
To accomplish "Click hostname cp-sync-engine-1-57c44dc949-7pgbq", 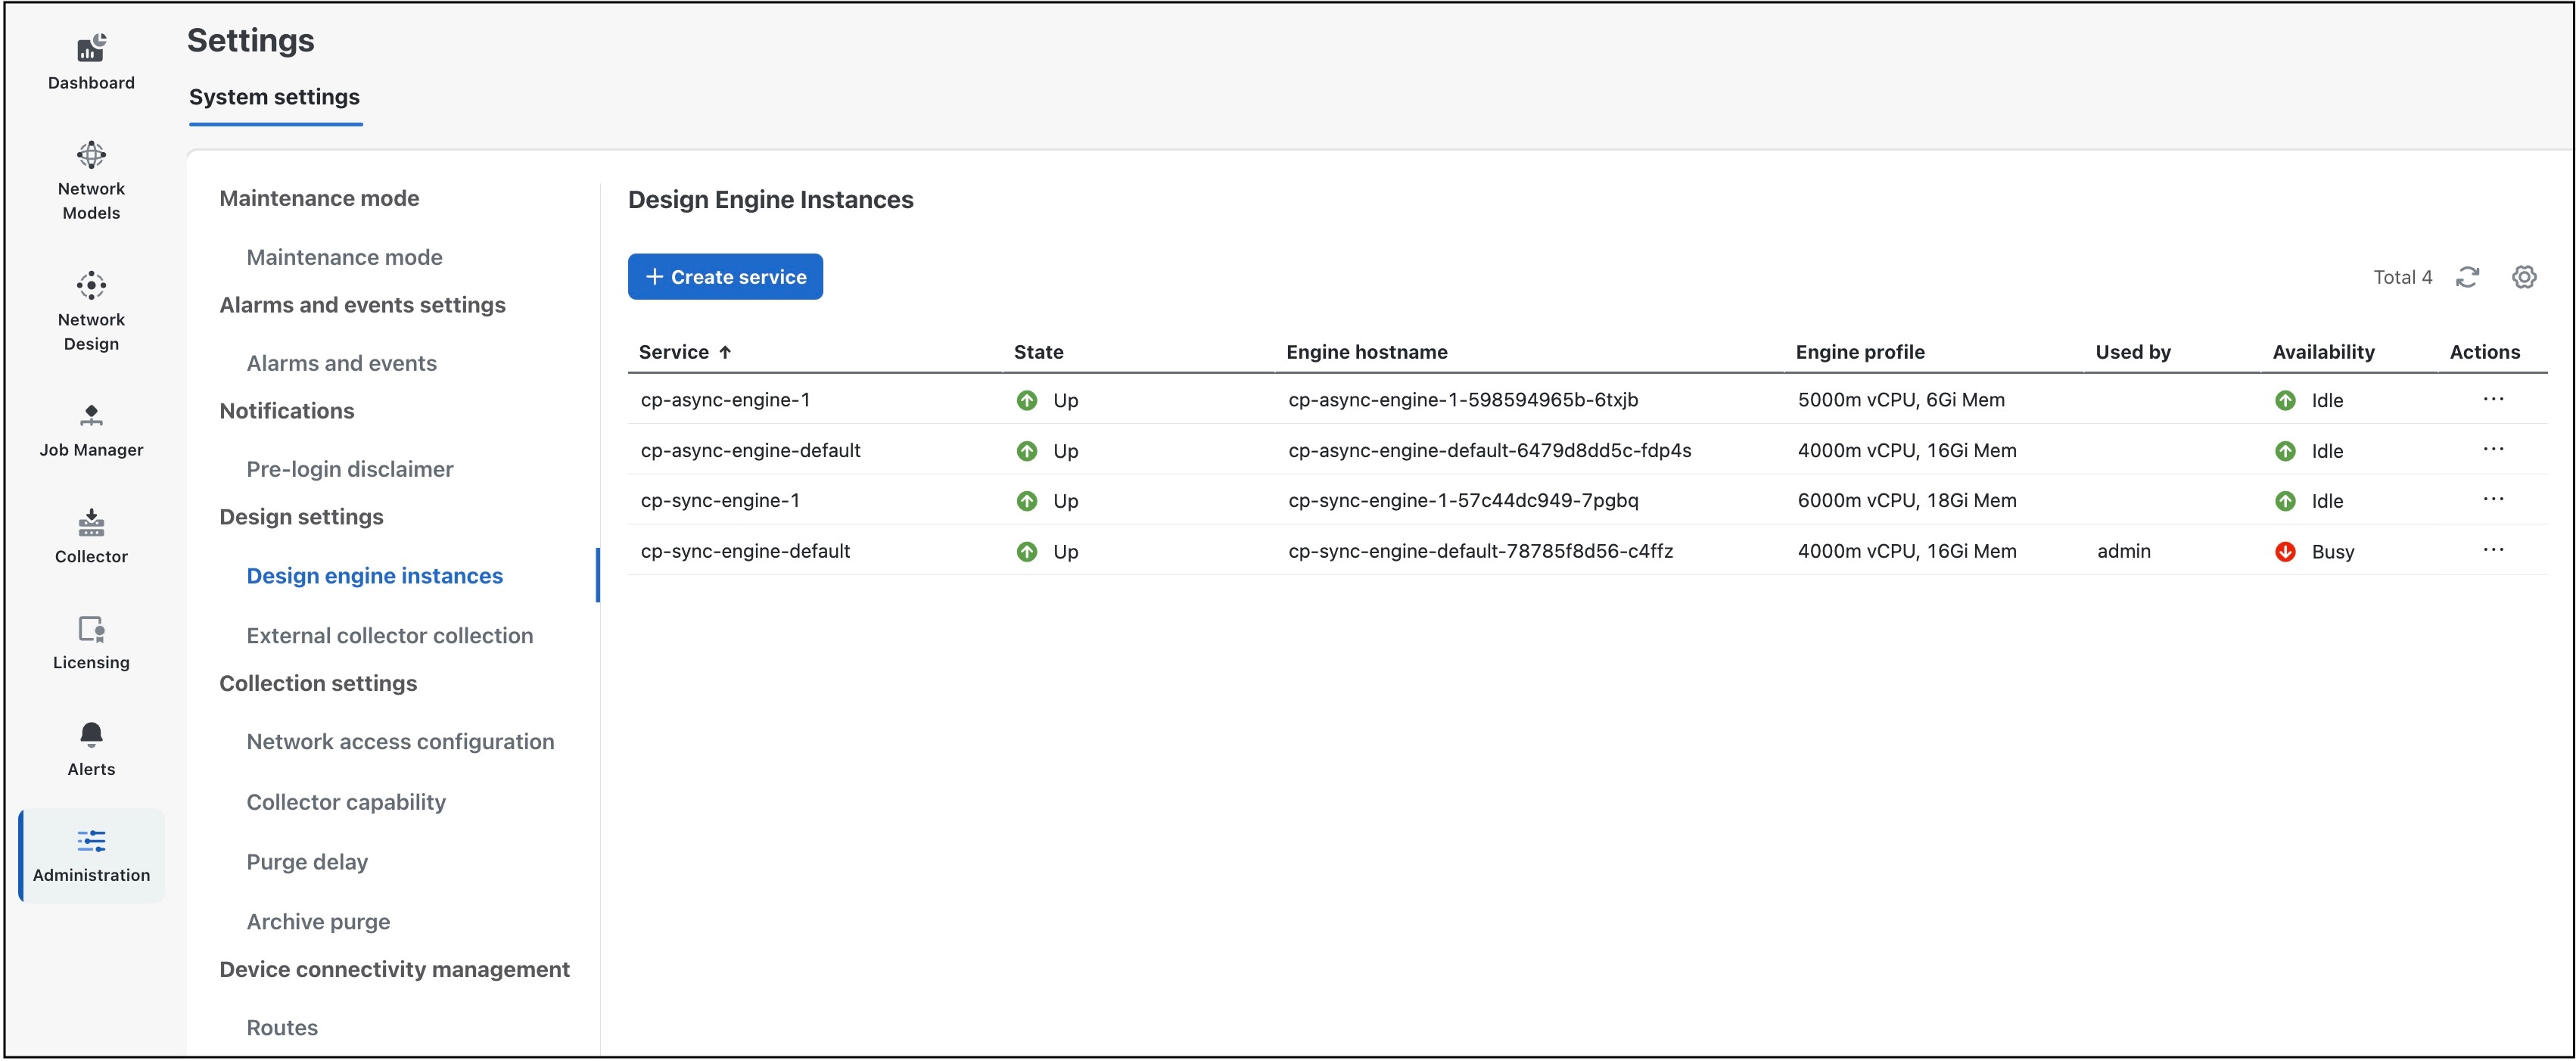I will tap(1463, 500).
